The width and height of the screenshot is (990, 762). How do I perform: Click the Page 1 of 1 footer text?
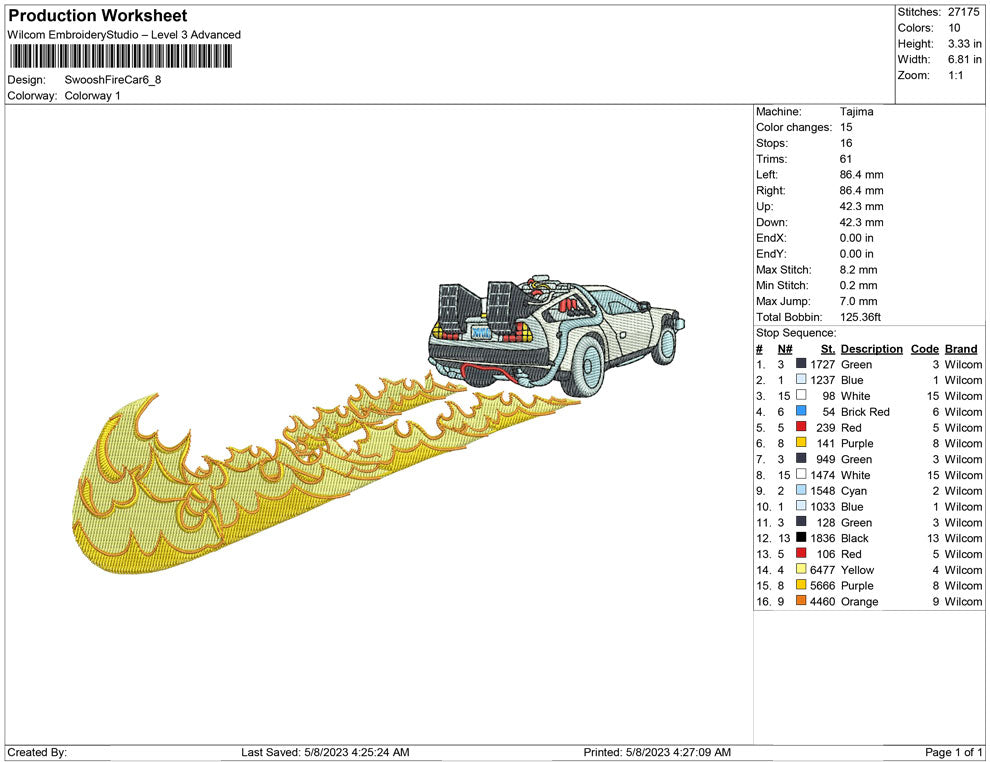click(x=954, y=752)
